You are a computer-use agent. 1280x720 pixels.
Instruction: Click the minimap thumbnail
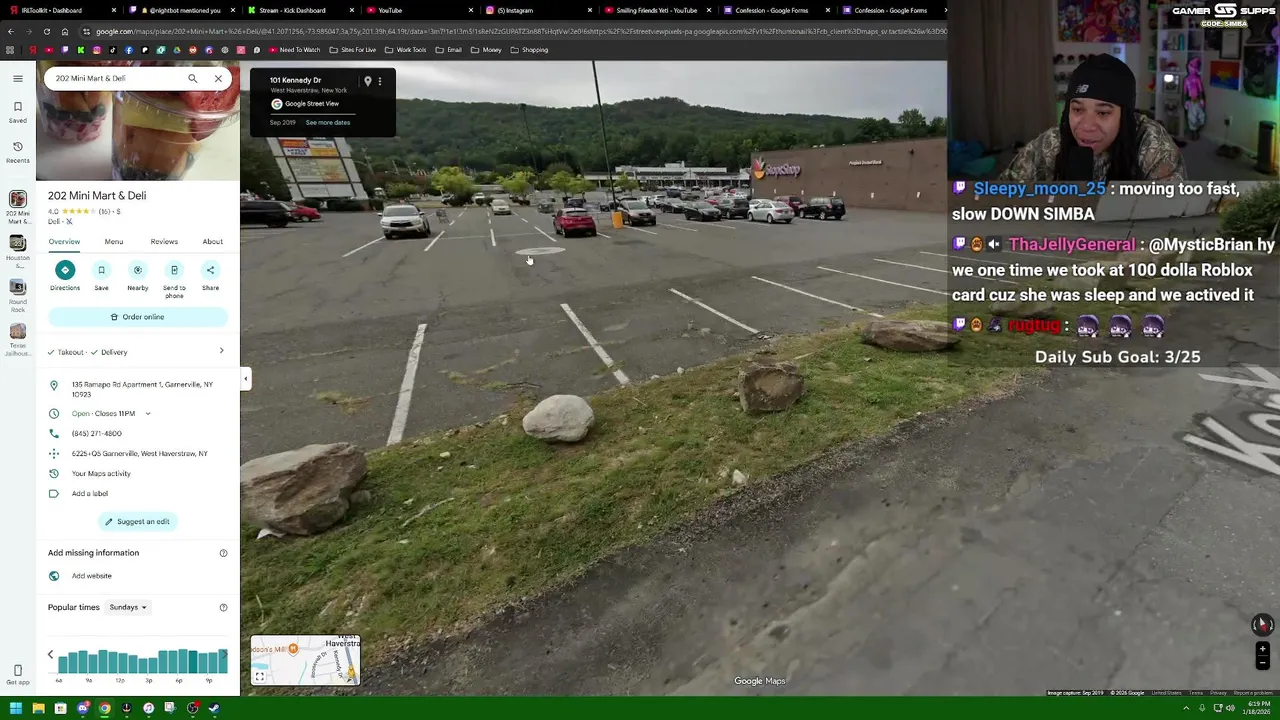(x=305, y=659)
